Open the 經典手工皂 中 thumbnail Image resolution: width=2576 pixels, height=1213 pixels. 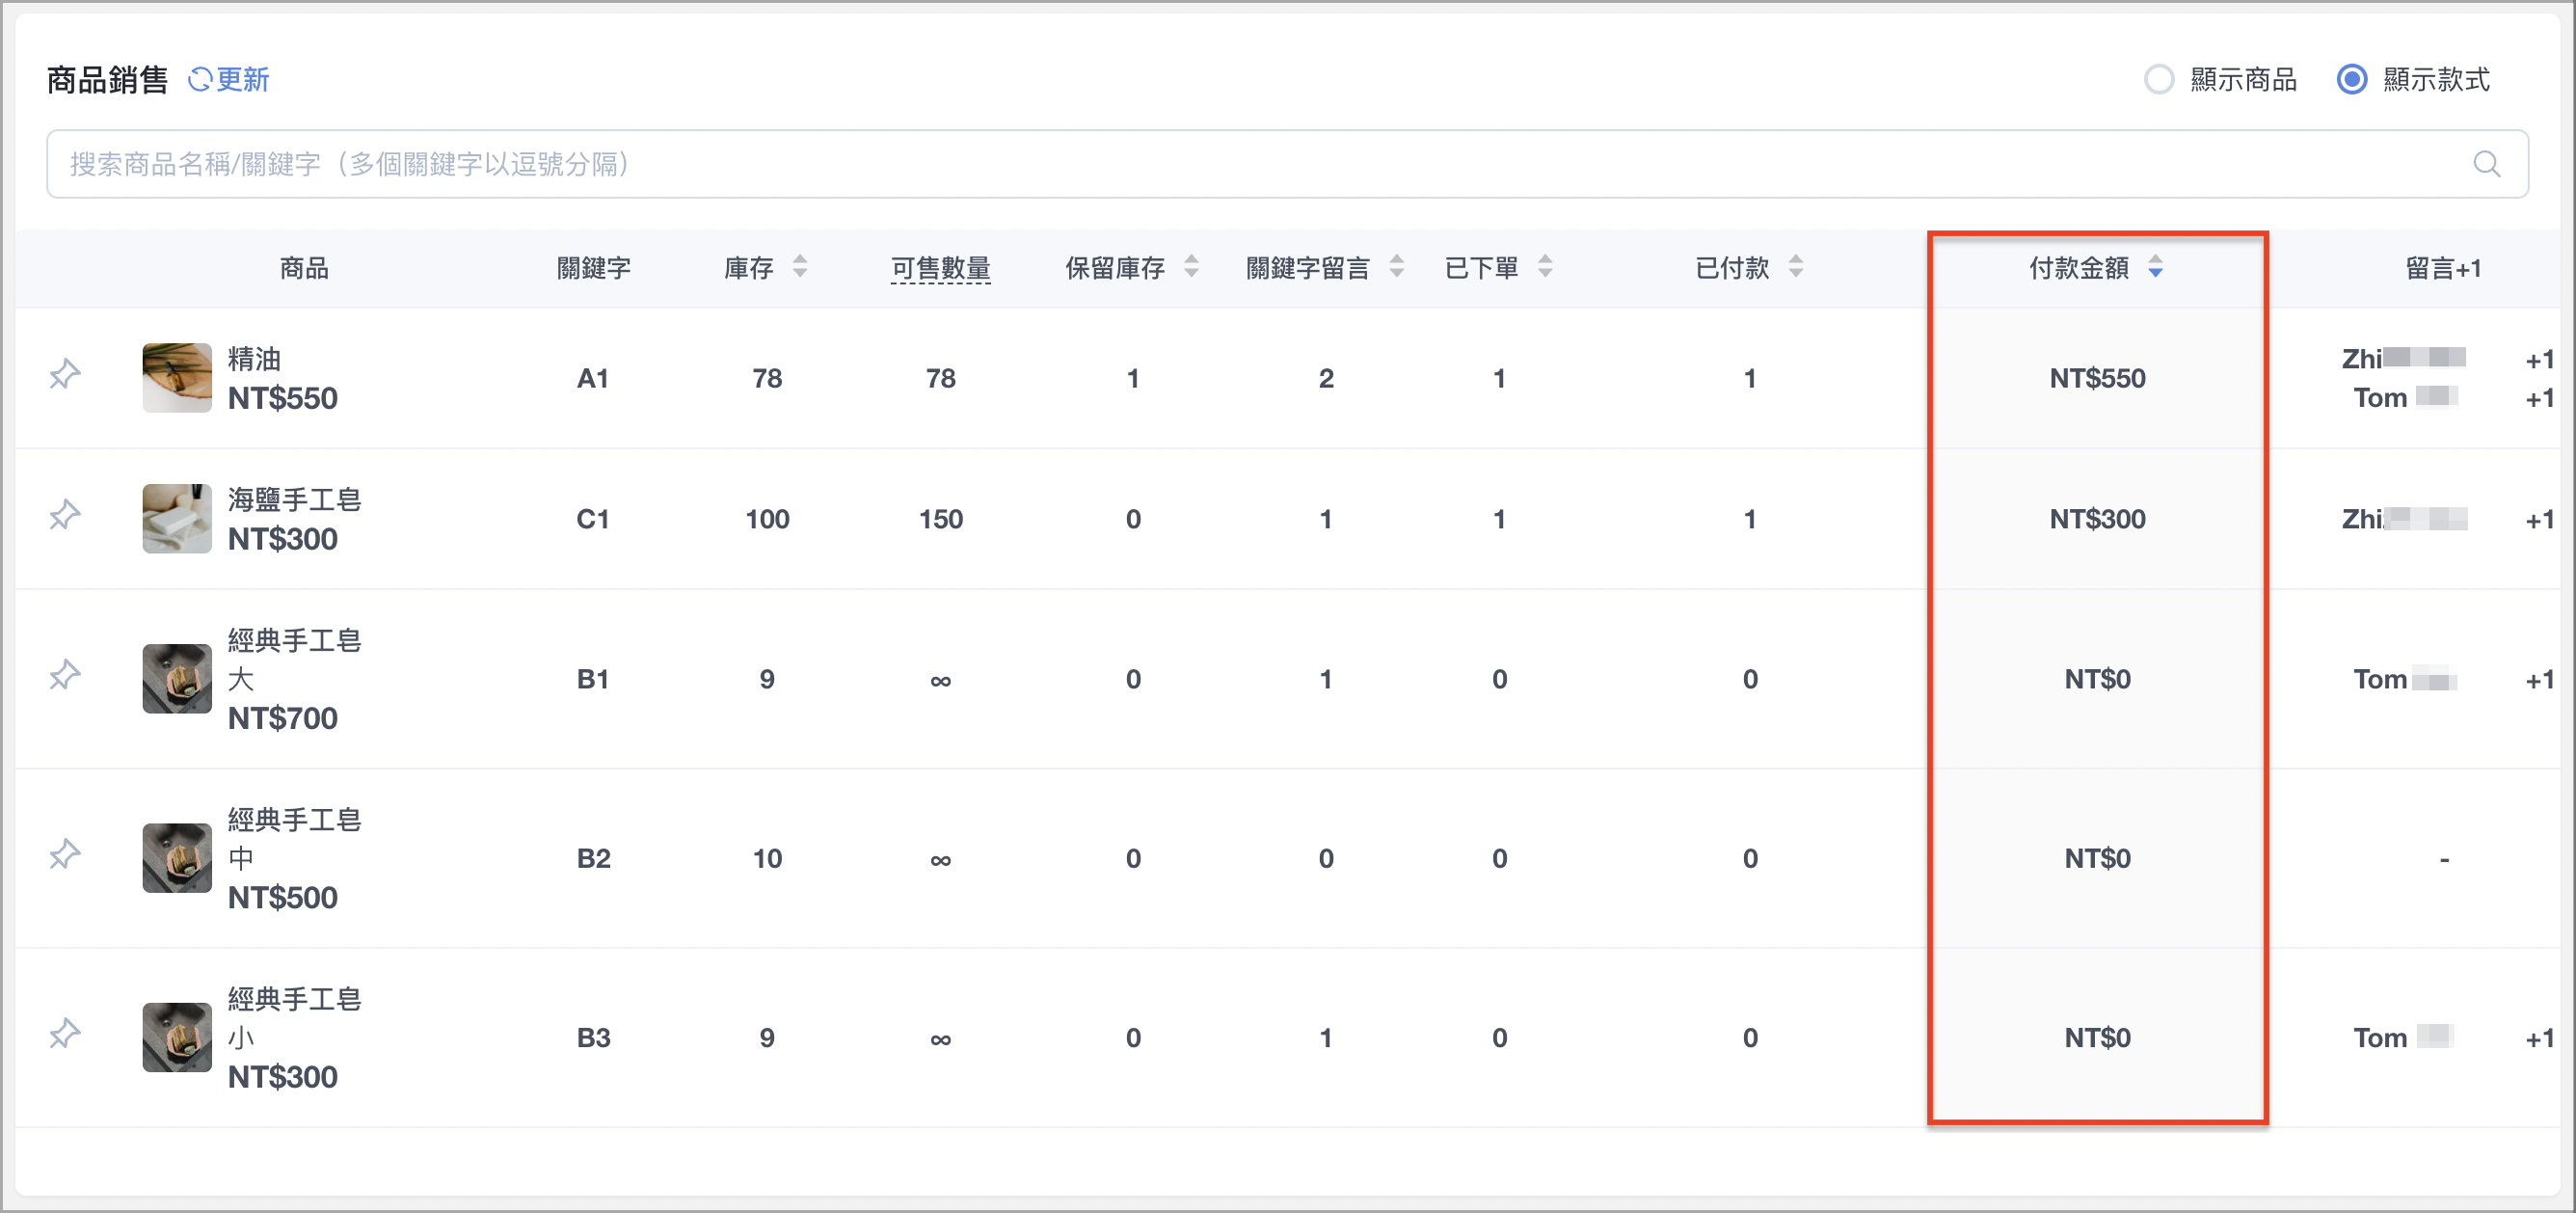click(177, 858)
